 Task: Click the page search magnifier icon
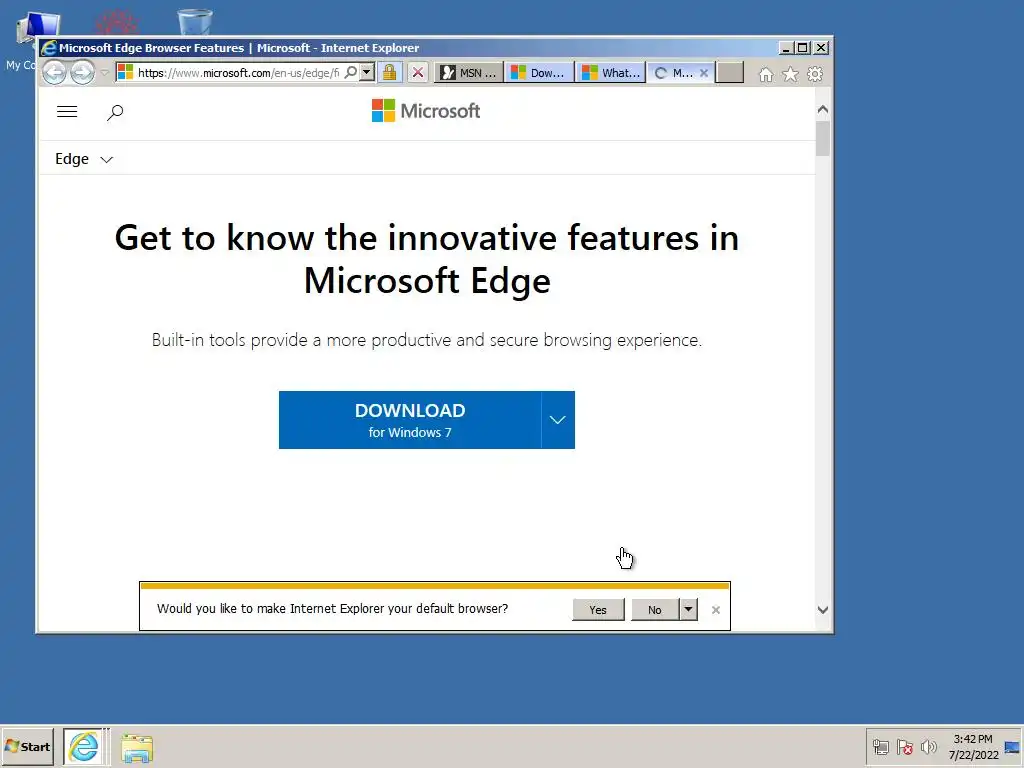(x=115, y=112)
